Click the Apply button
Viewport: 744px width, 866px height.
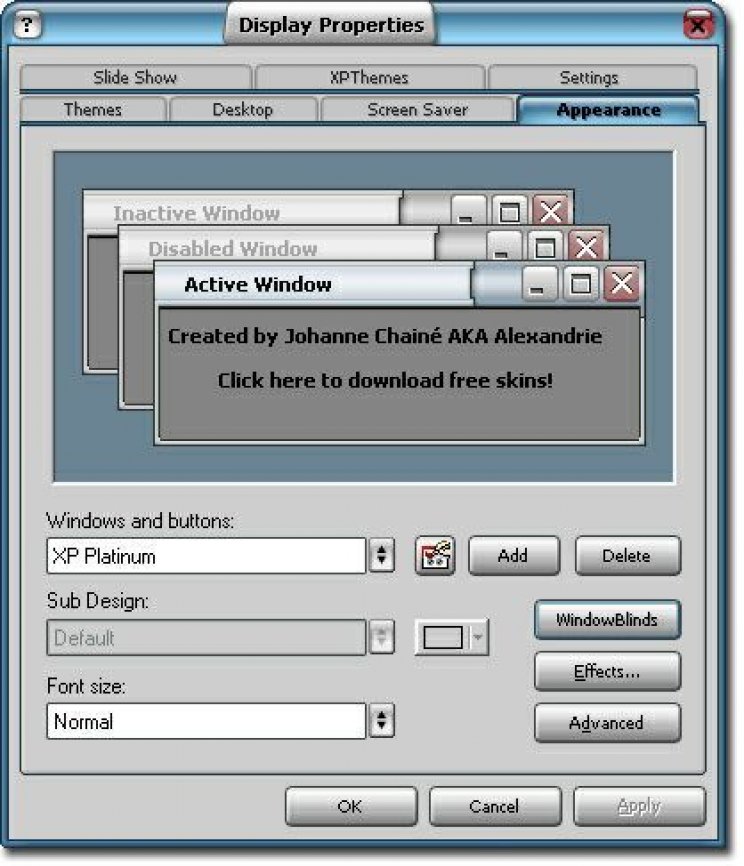point(640,806)
